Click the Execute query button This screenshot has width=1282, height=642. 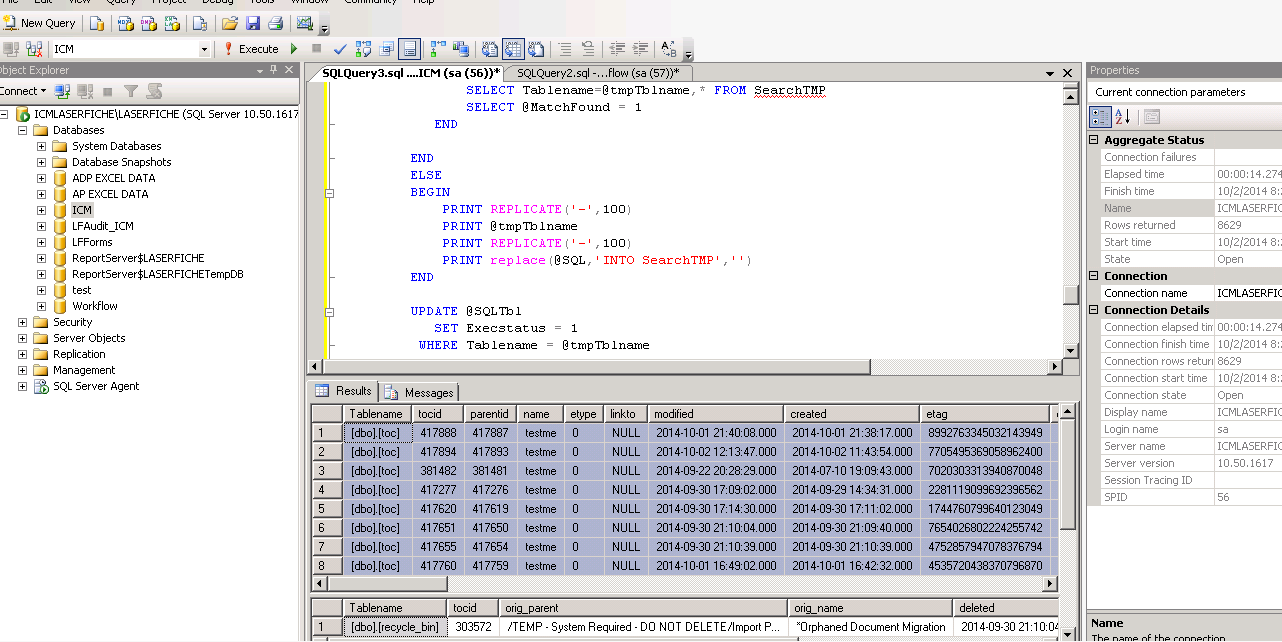click(x=251, y=48)
